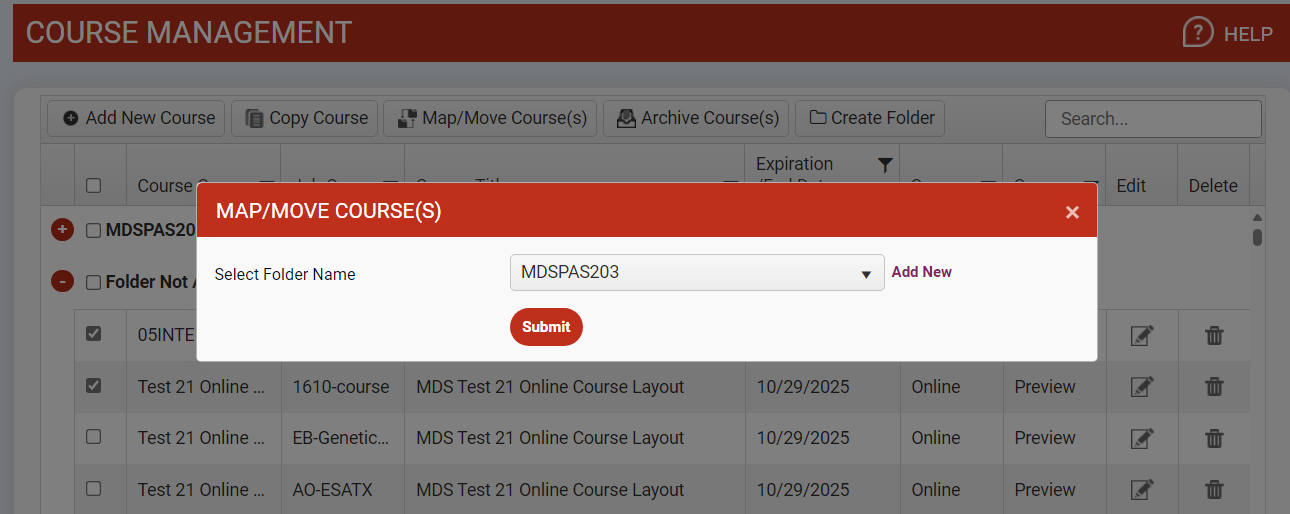1290x514 pixels.
Task: Close the Map/Move Course(s) dialog
Action: (x=1072, y=212)
